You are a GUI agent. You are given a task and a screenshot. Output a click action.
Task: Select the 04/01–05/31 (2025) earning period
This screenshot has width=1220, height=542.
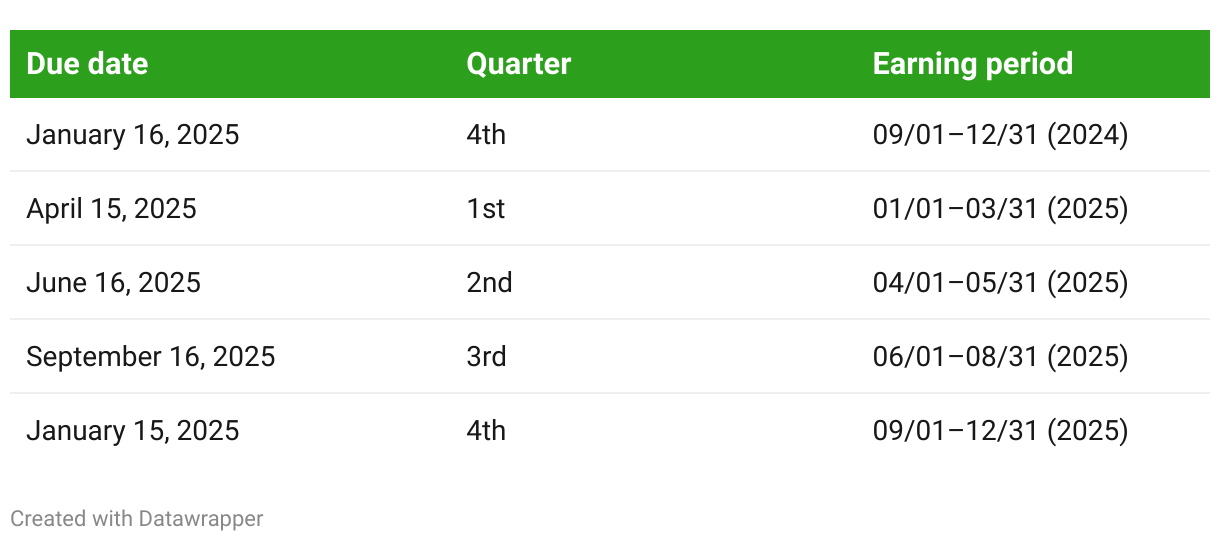click(1000, 283)
